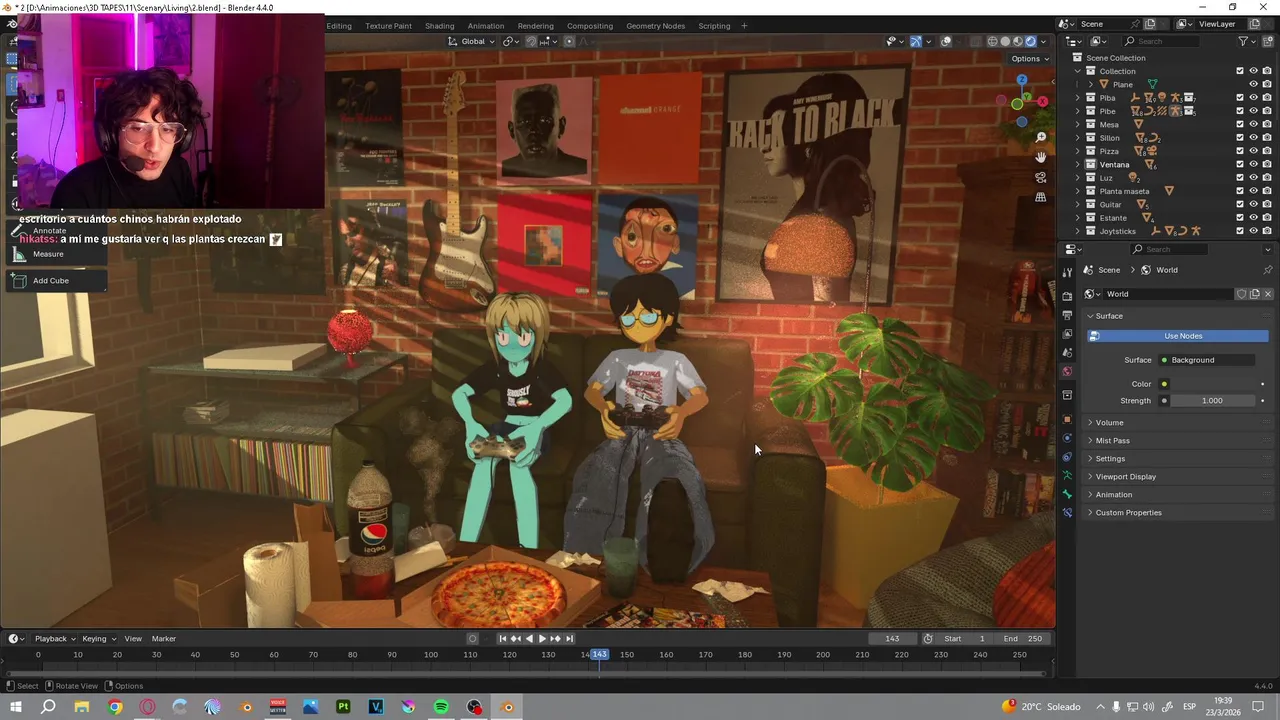Toggle the camera view gizmo icon
Viewport: 1280px width, 720px height.
tap(1041, 177)
